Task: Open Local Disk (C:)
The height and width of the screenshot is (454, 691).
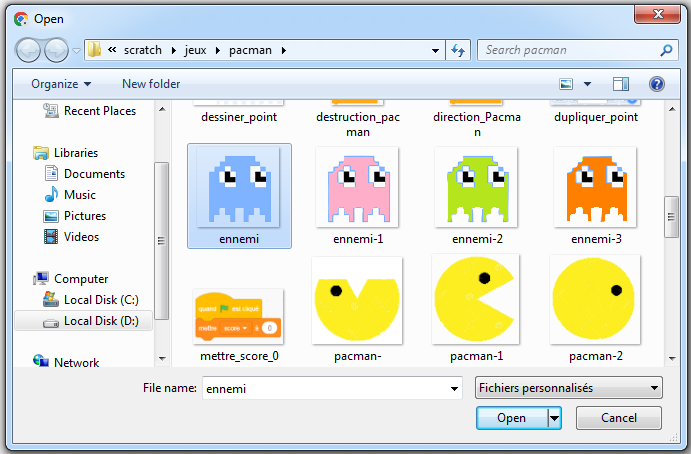Action: 101,300
